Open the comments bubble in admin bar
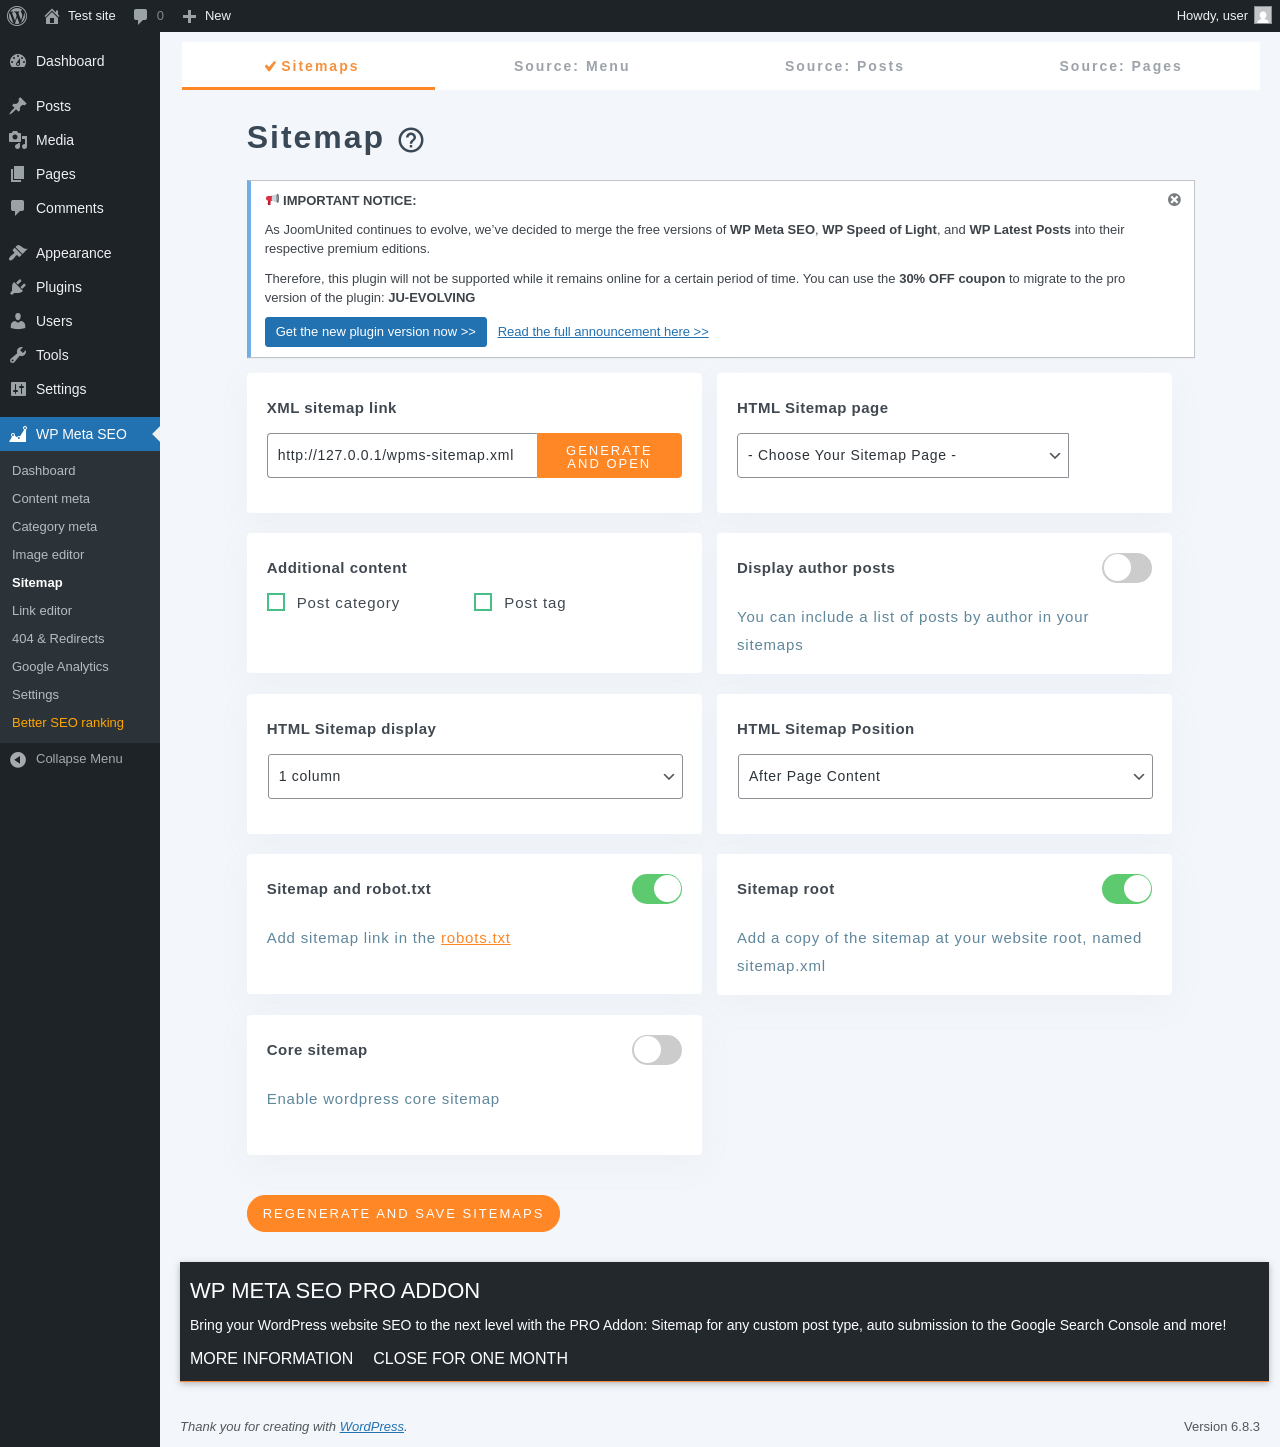This screenshot has width=1280, height=1447. click(x=141, y=16)
